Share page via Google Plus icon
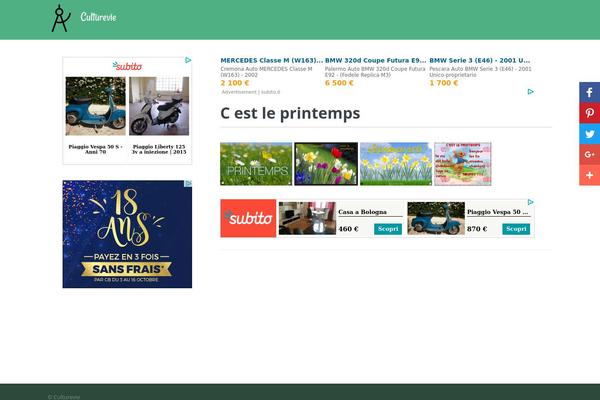The height and width of the screenshot is (400, 600). [x=589, y=154]
